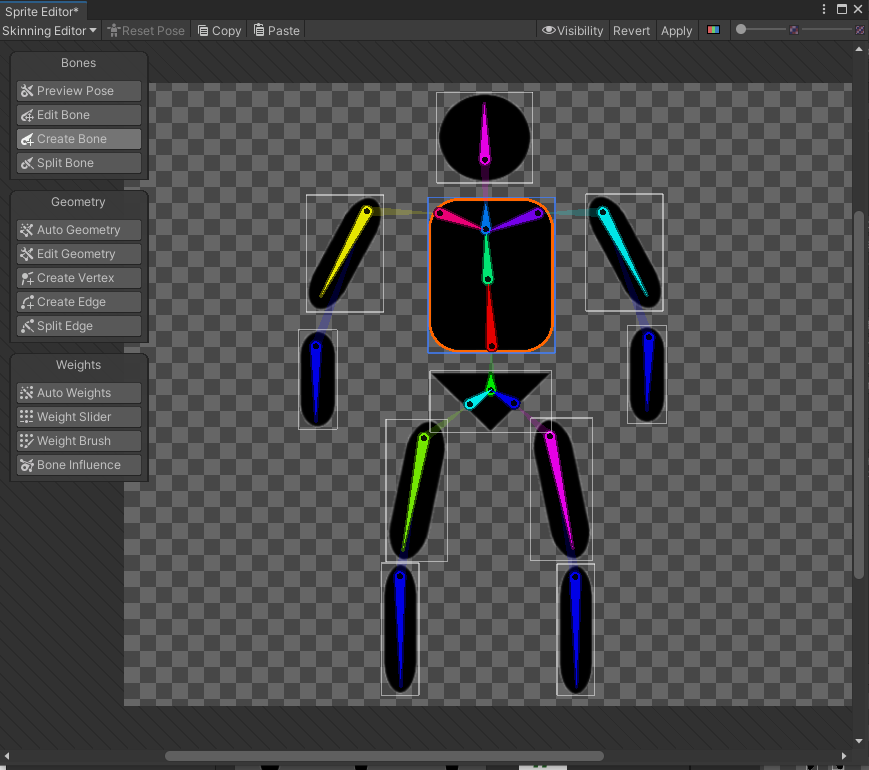Enable Edit Geometry mode

point(78,253)
